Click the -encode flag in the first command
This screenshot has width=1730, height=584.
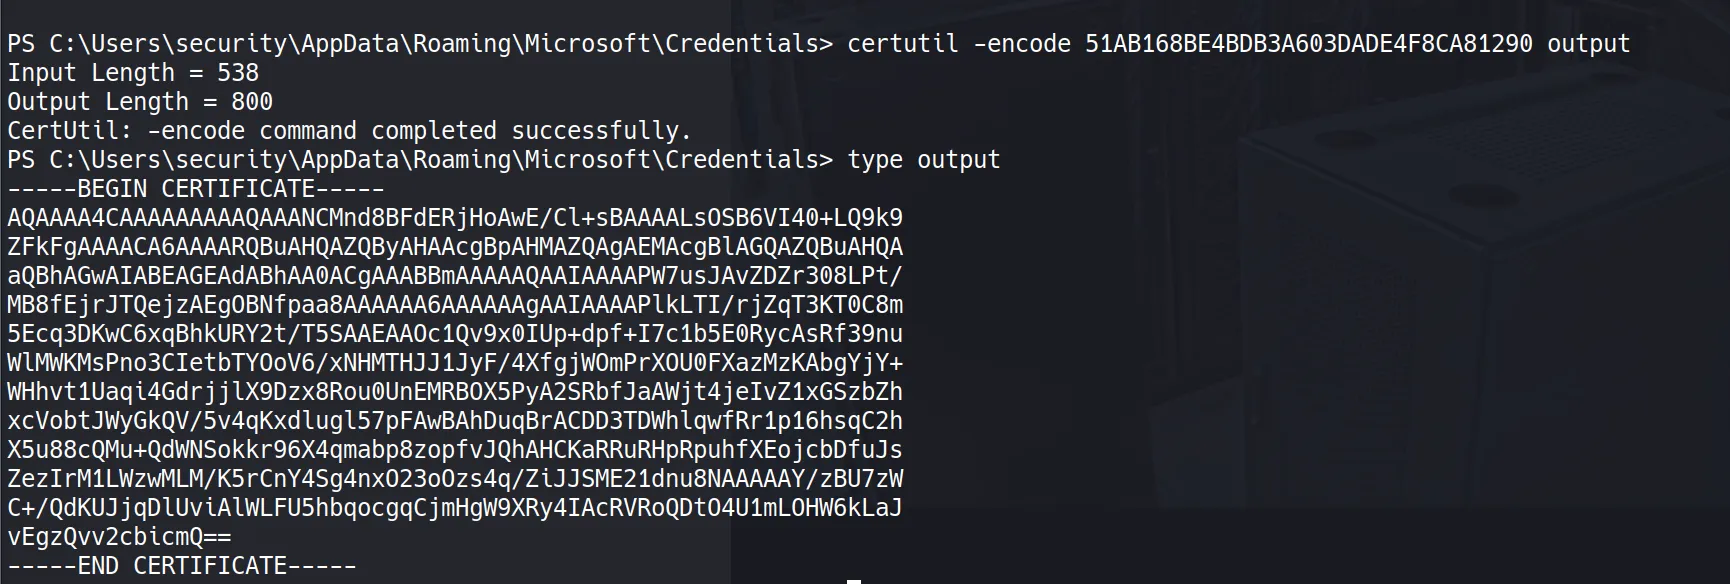tap(1021, 44)
